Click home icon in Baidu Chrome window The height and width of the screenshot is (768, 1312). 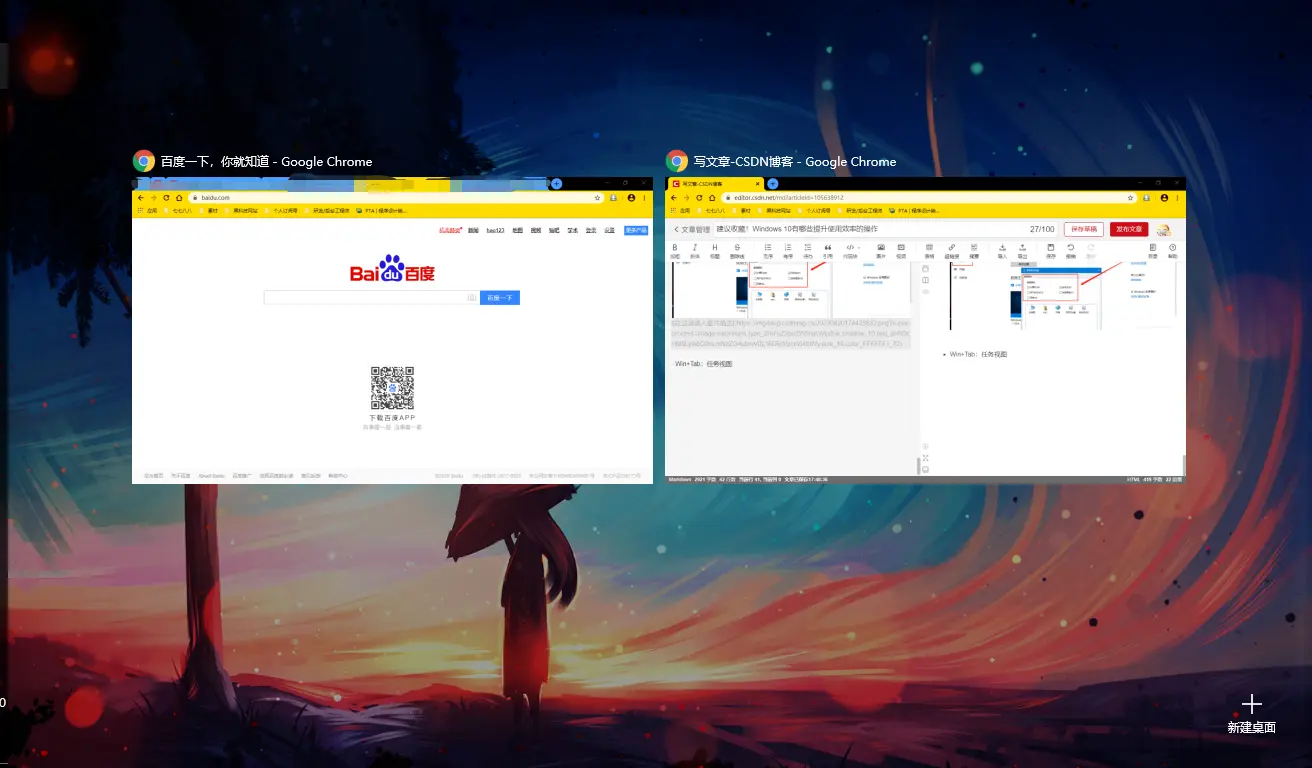click(x=179, y=198)
